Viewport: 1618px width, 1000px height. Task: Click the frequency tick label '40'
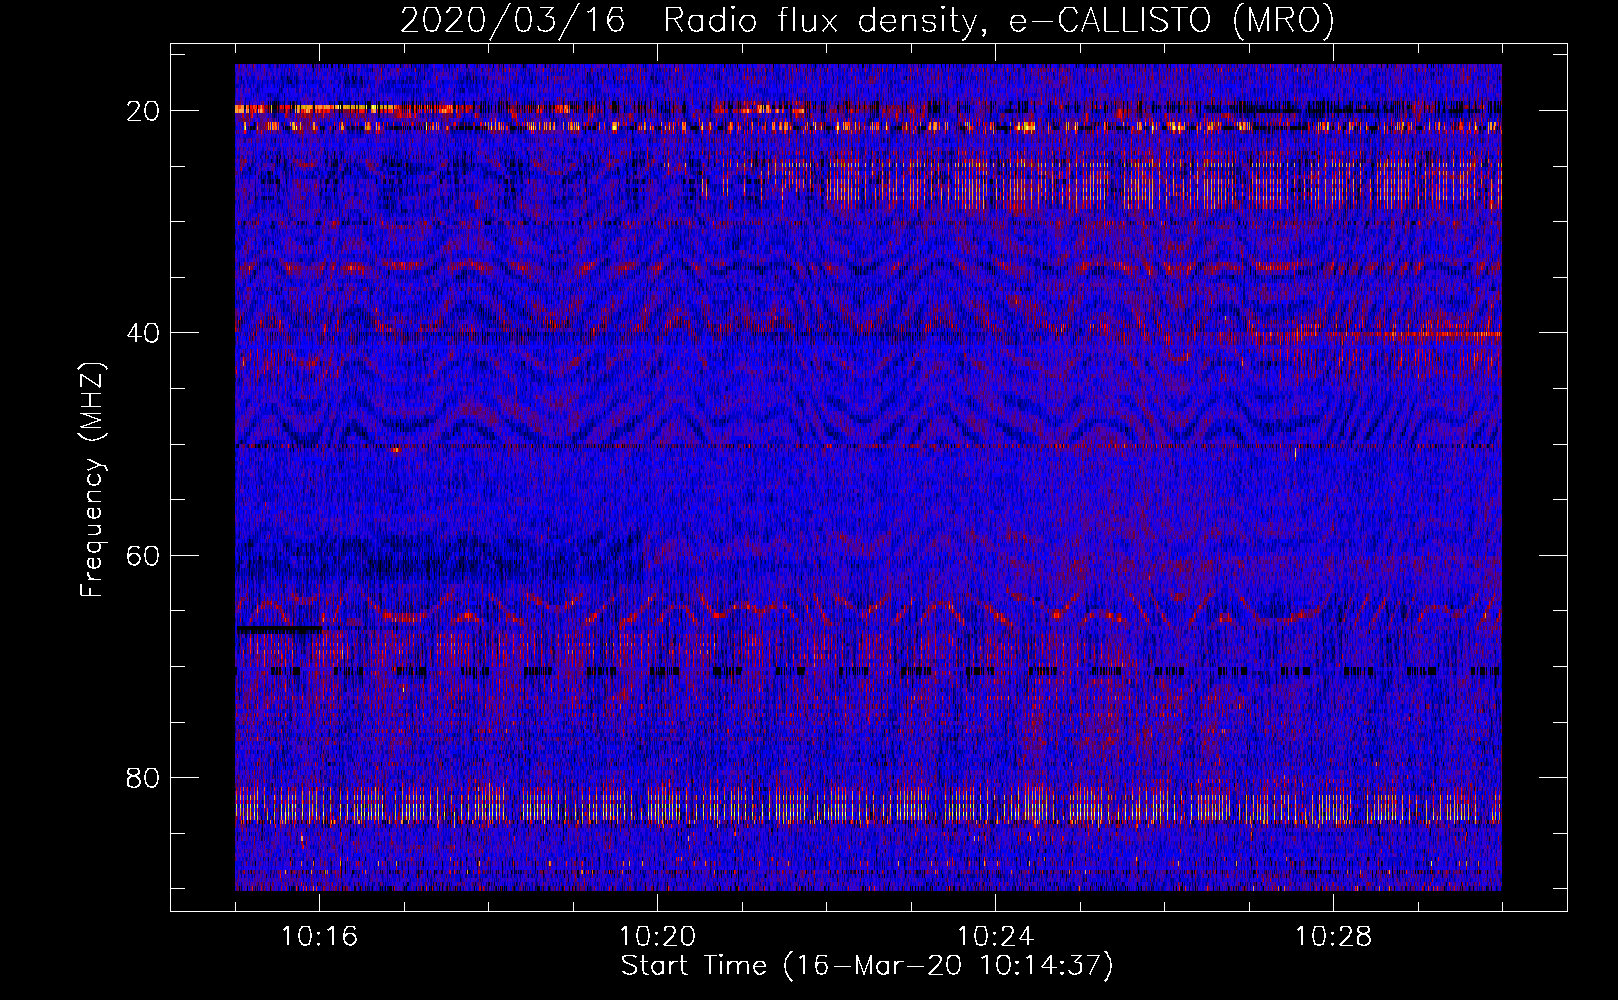[x=143, y=333]
